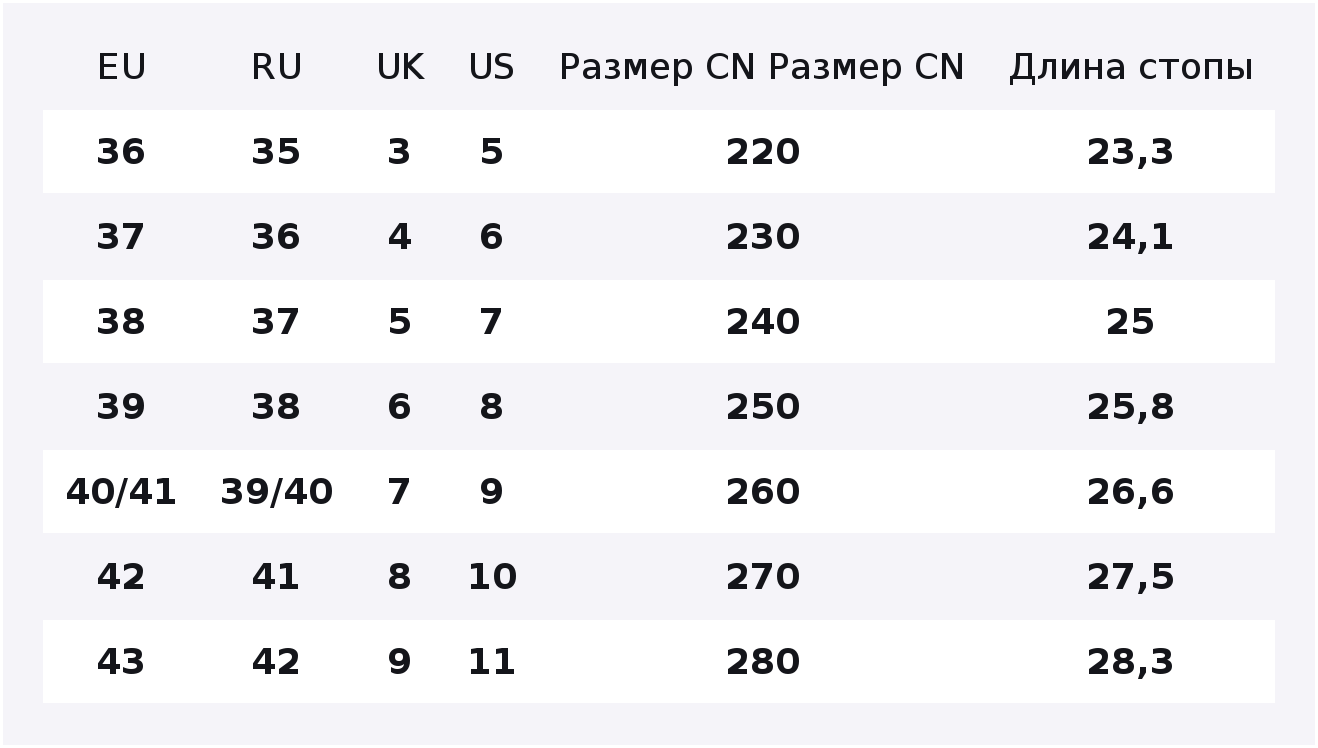Screen dimensions: 1318x748
Task: Click EU size 43 cell
Action: (121, 662)
